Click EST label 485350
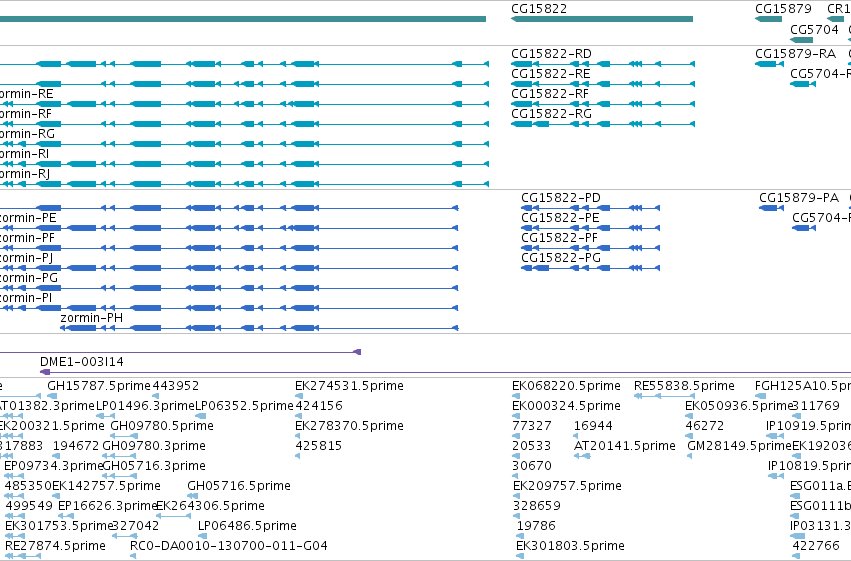The image size is (851, 561). [28, 486]
